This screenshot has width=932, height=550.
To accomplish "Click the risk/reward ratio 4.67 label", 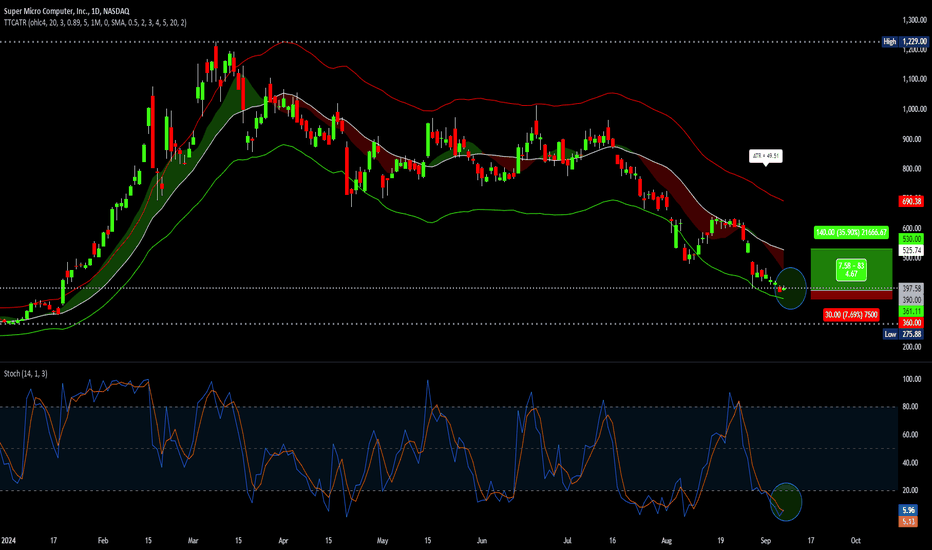I will (x=851, y=270).
